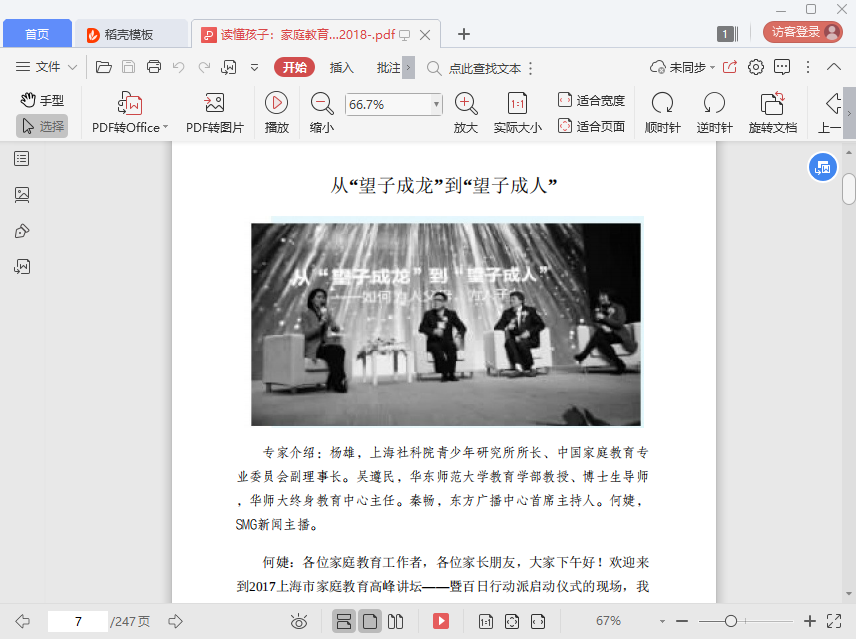Zoom in using 放大 magnifier
Viewport: 856px width, 639px height.
pyautogui.click(x=466, y=113)
